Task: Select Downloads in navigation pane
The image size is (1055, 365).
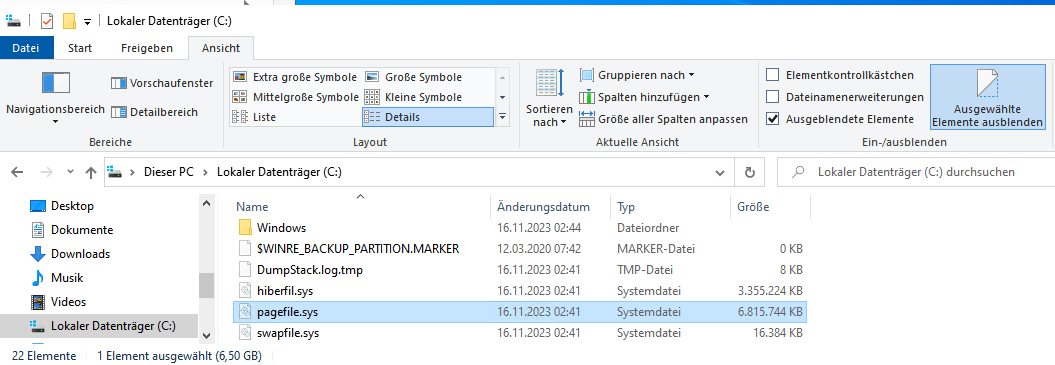Action: coord(80,254)
